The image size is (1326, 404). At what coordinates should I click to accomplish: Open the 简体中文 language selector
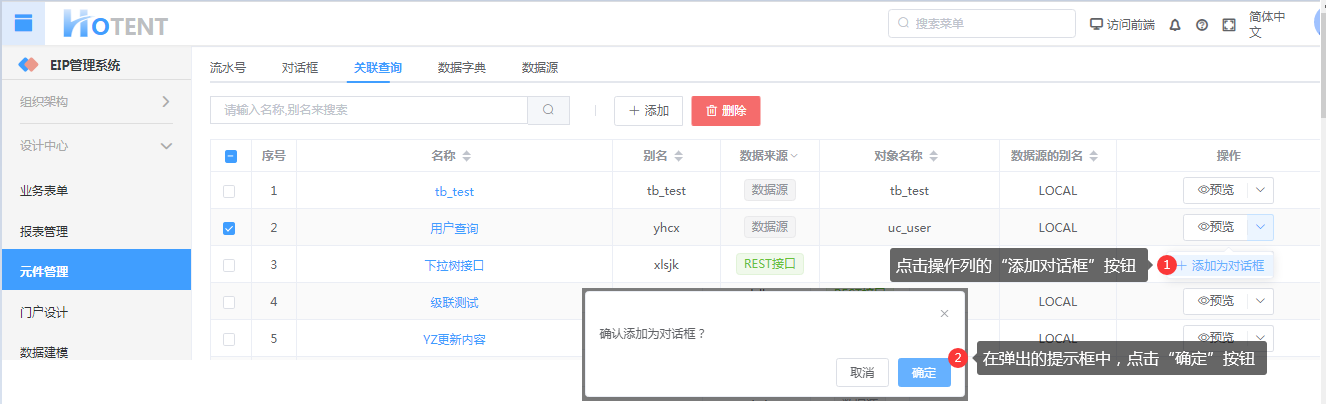click(x=1268, y=24)
